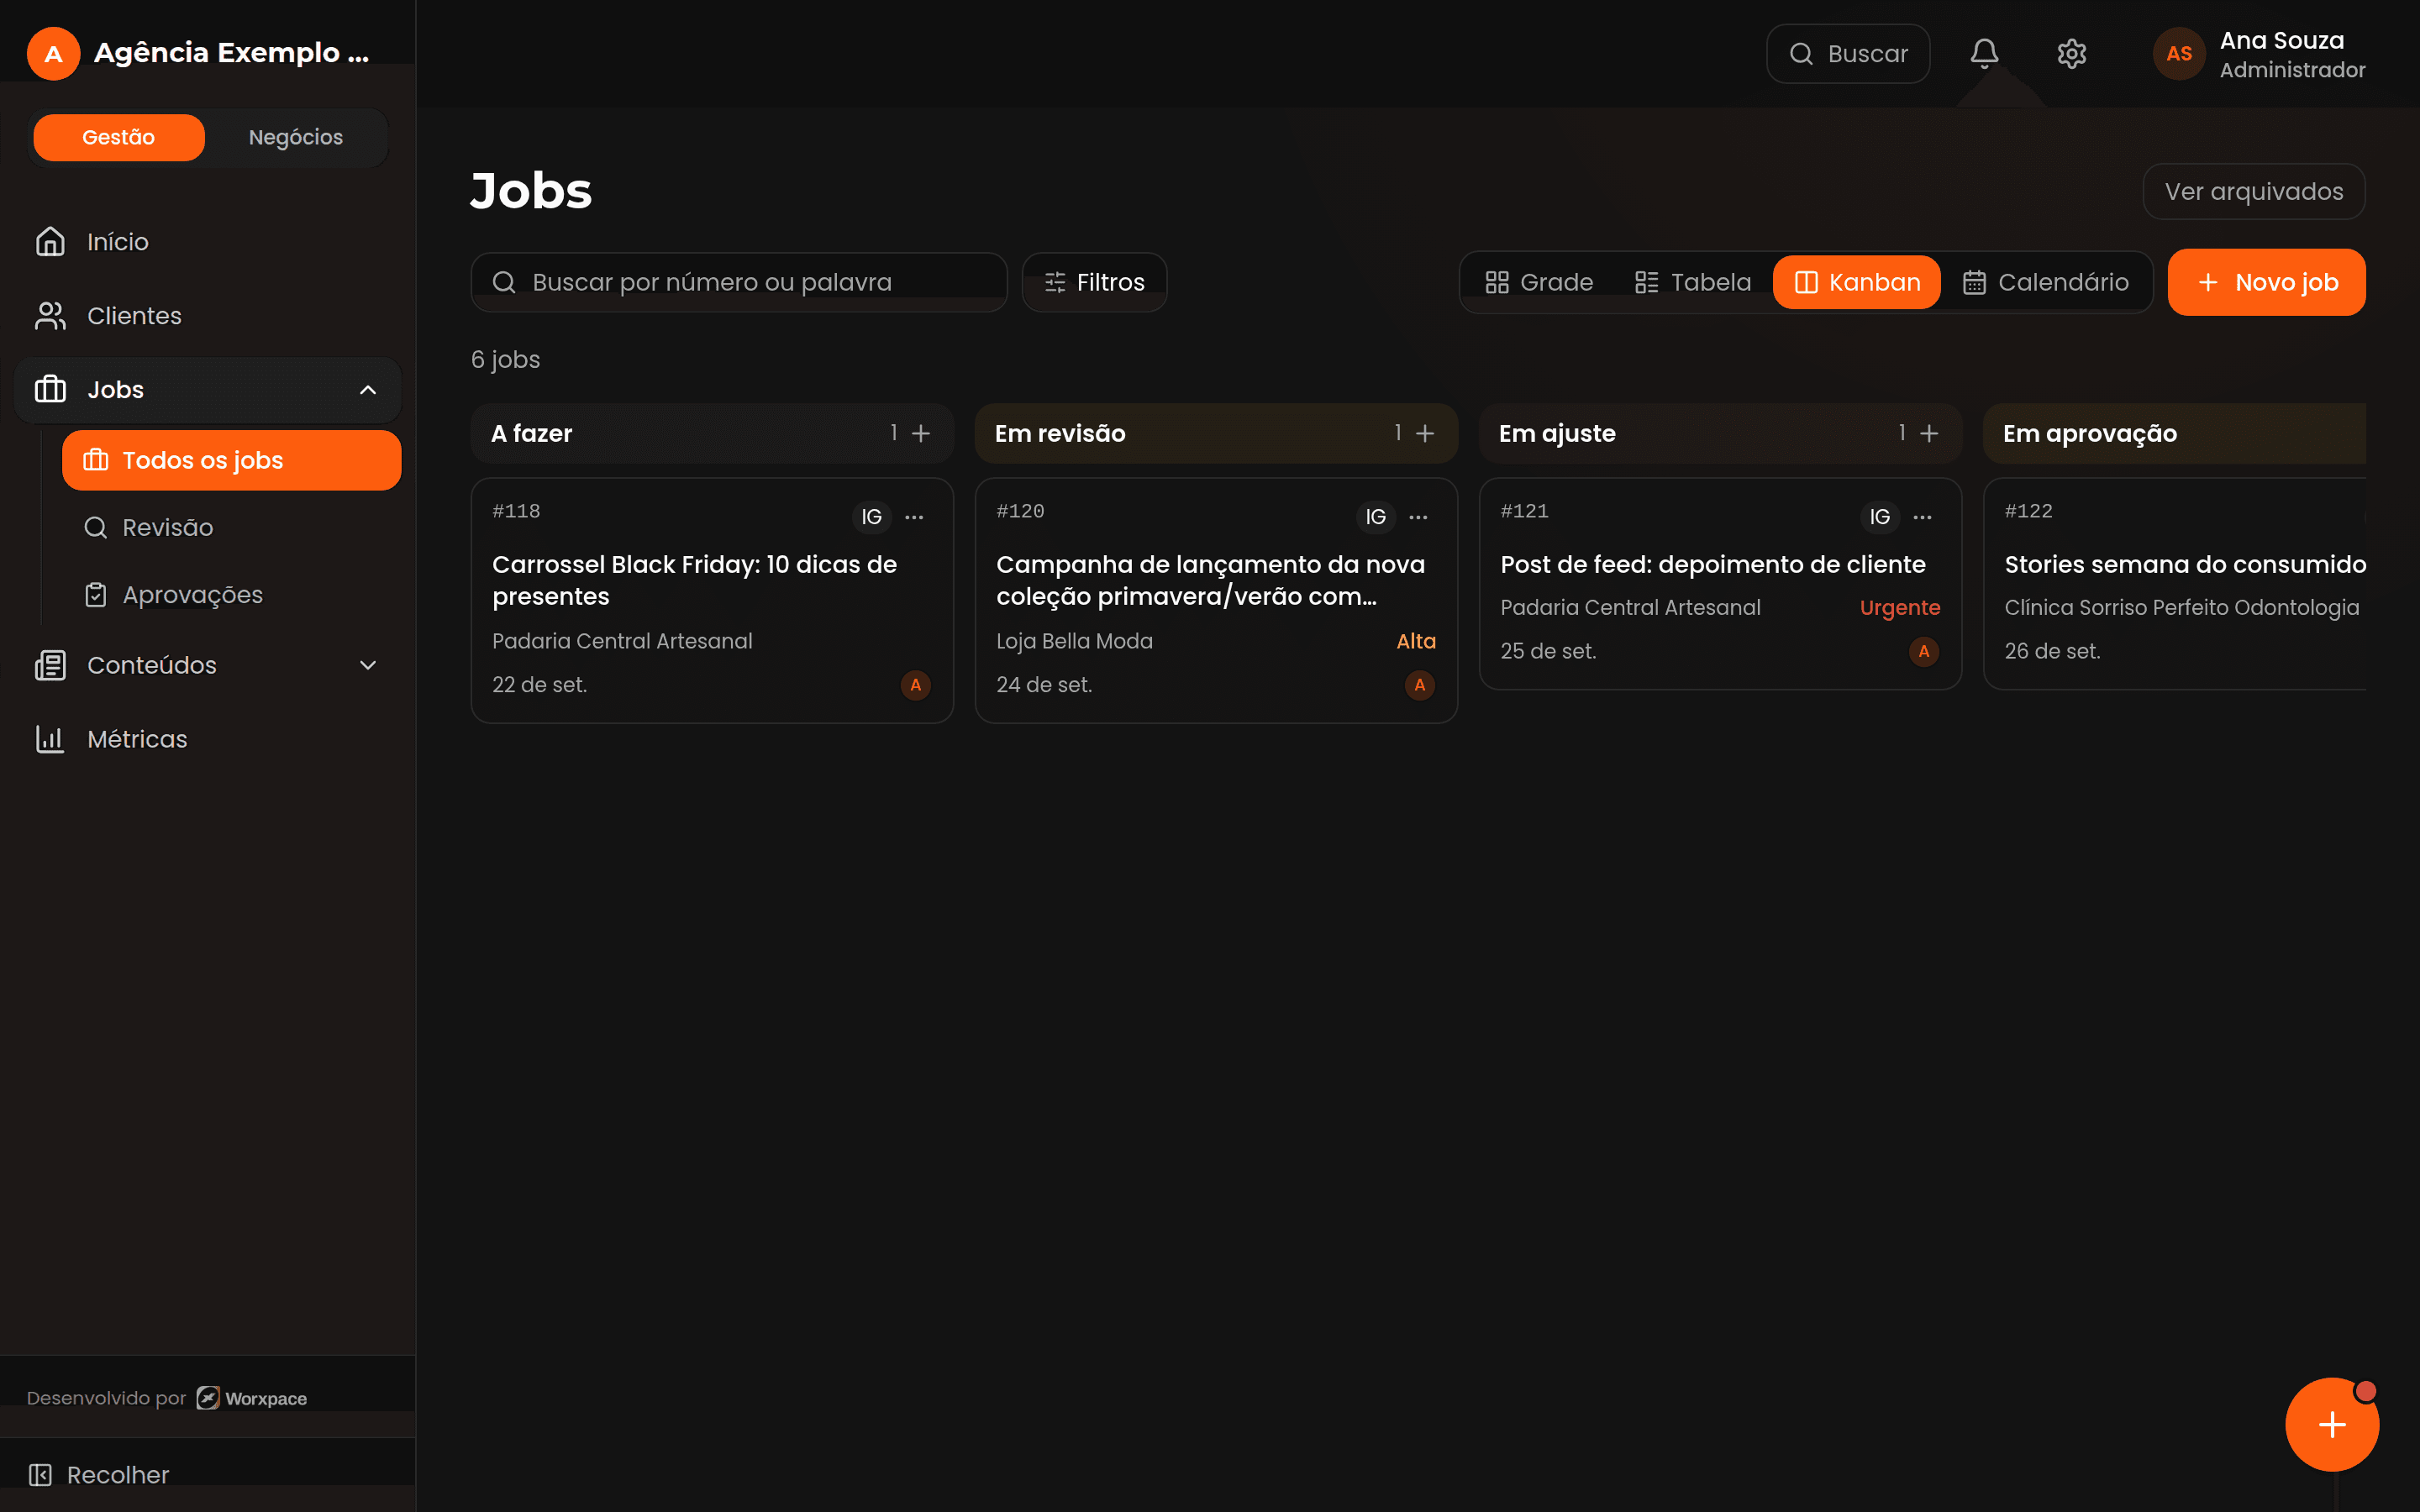Open Aprovações submenu item

pyautogui.click(x=231, y=595)
